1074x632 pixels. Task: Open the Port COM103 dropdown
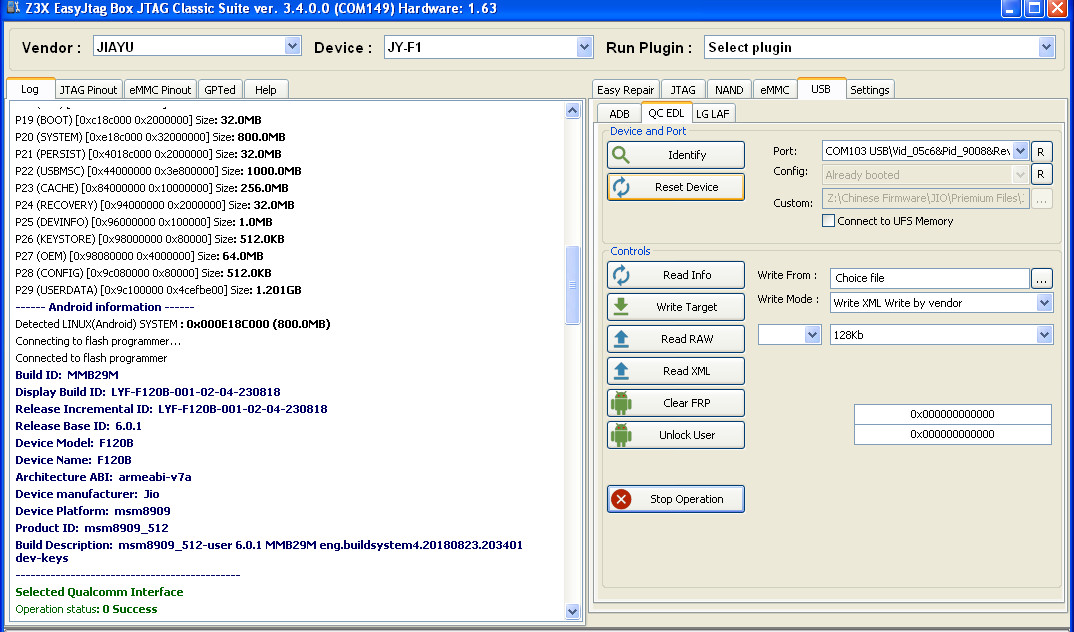(1020, 151)
